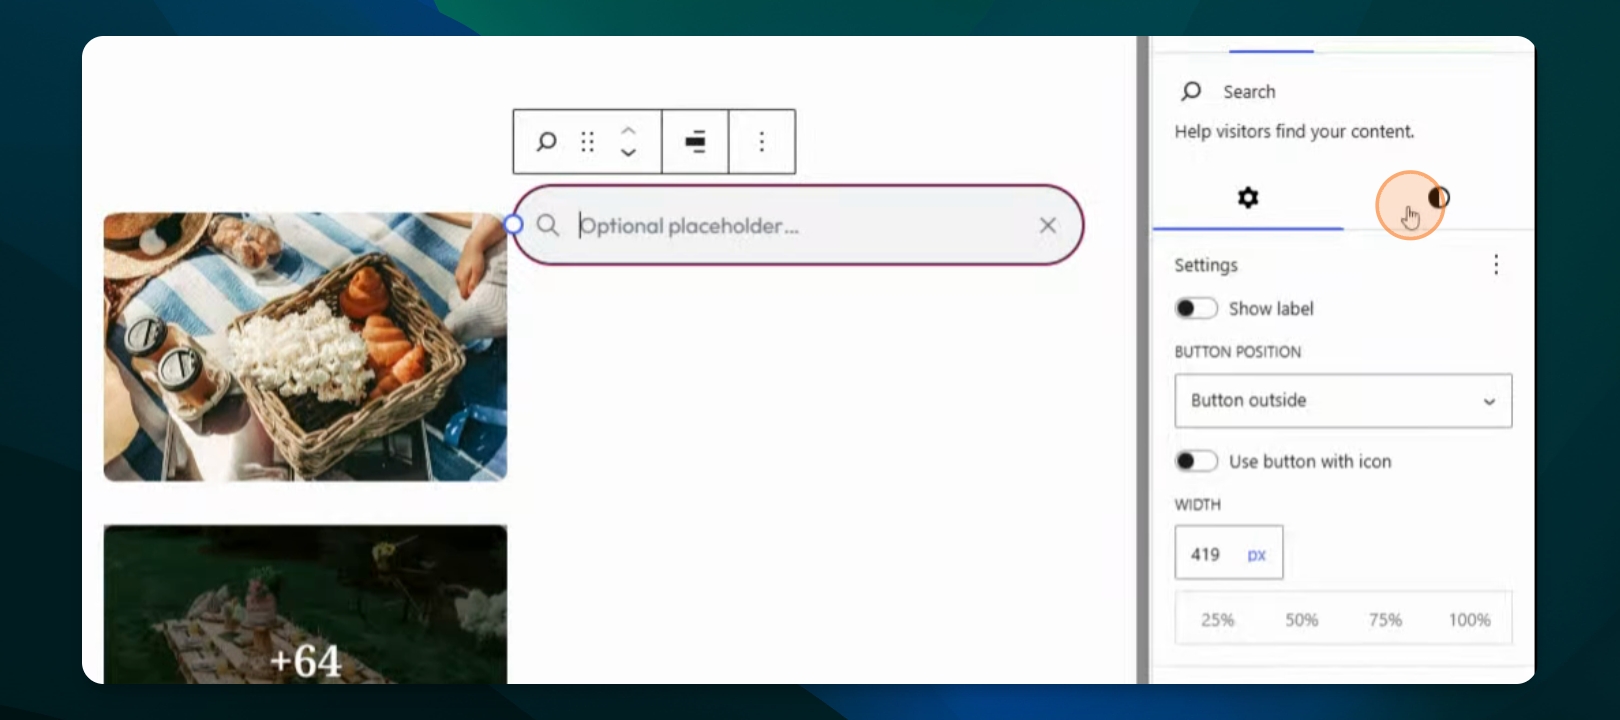Select the Settings gear tab
The height and width of the screenshot is (720, 1620).
[x=1248, y=197]
